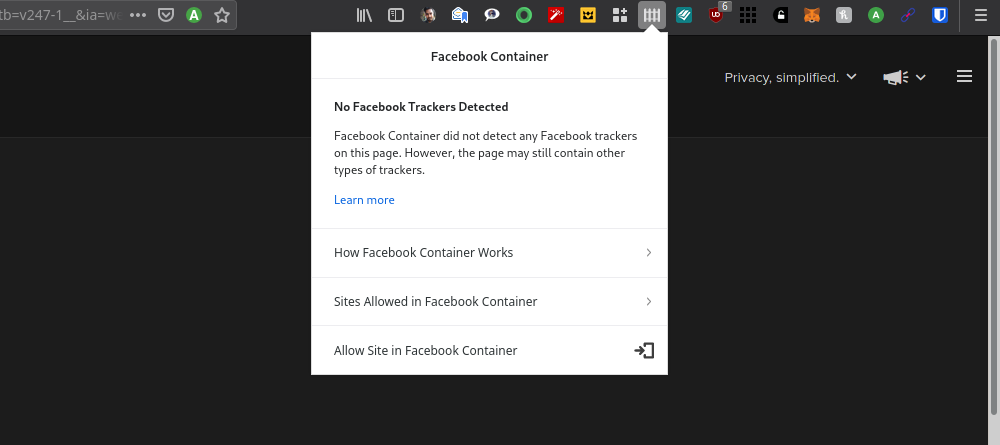Open the Firefox application hamburger menu
Viewport: 1000px width, 445px height.
tap(981, 15)
